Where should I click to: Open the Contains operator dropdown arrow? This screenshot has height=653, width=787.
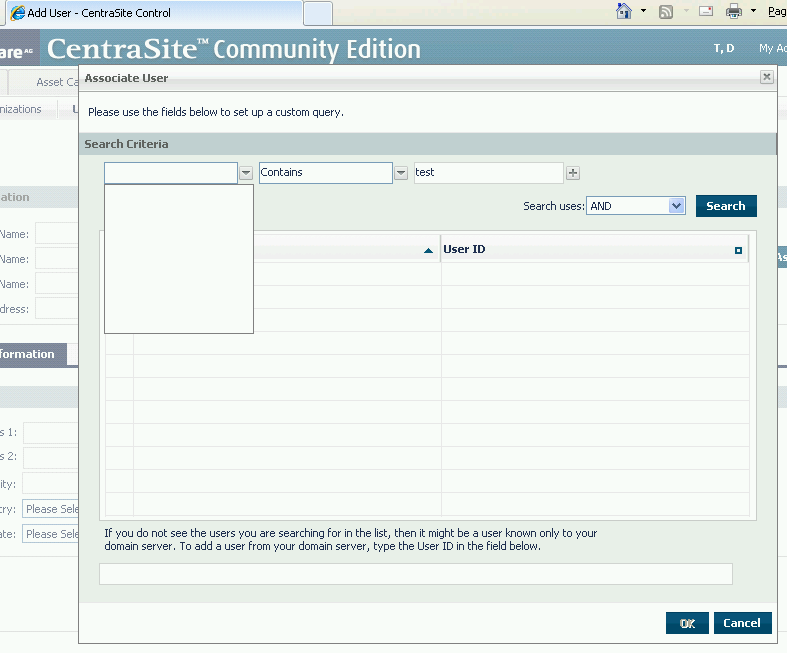point(401,173)
